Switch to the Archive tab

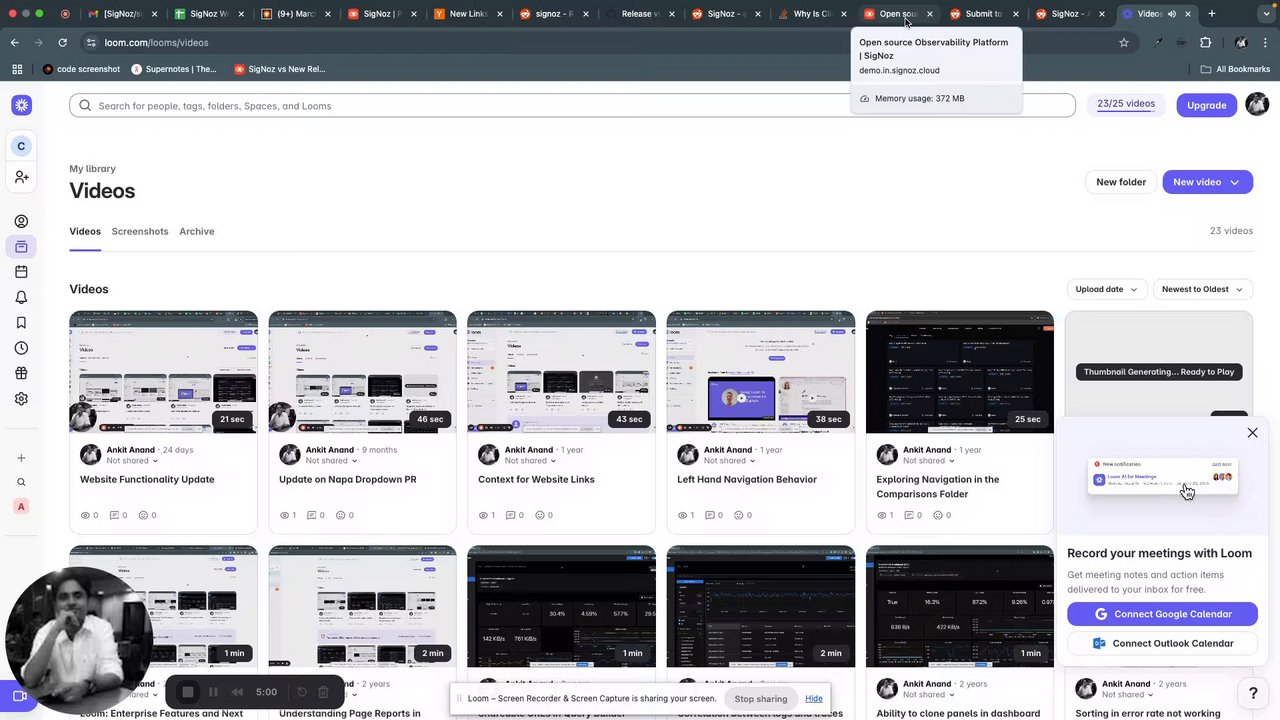[x=197, y=231]
